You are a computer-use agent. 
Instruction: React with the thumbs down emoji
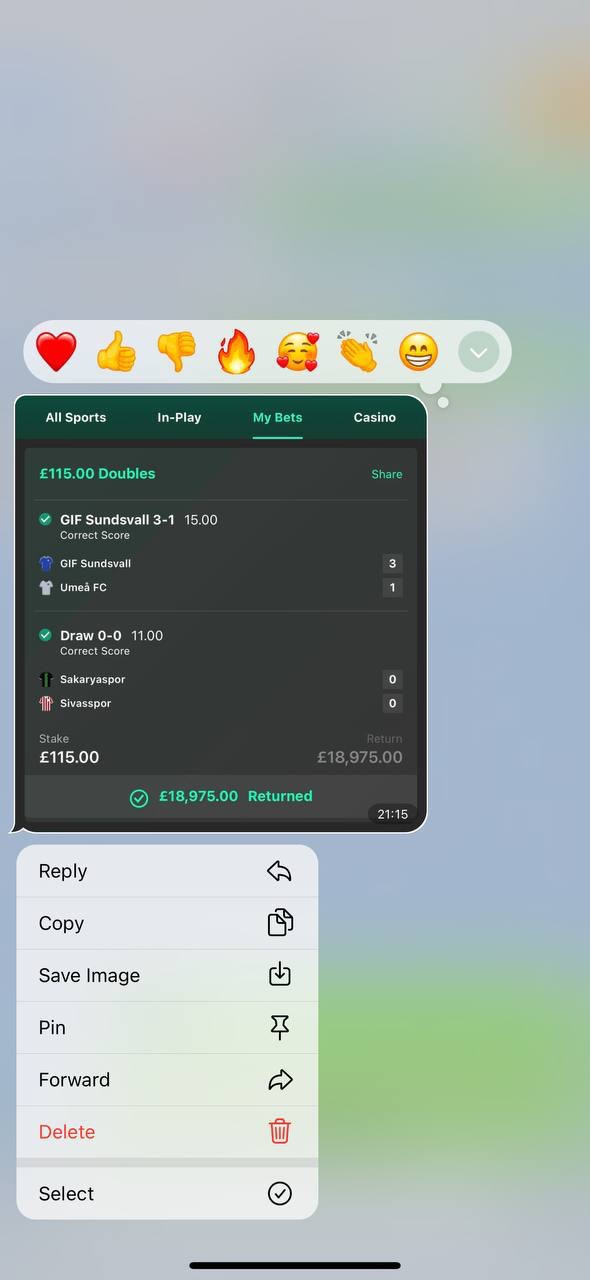(x=176, y=352)
